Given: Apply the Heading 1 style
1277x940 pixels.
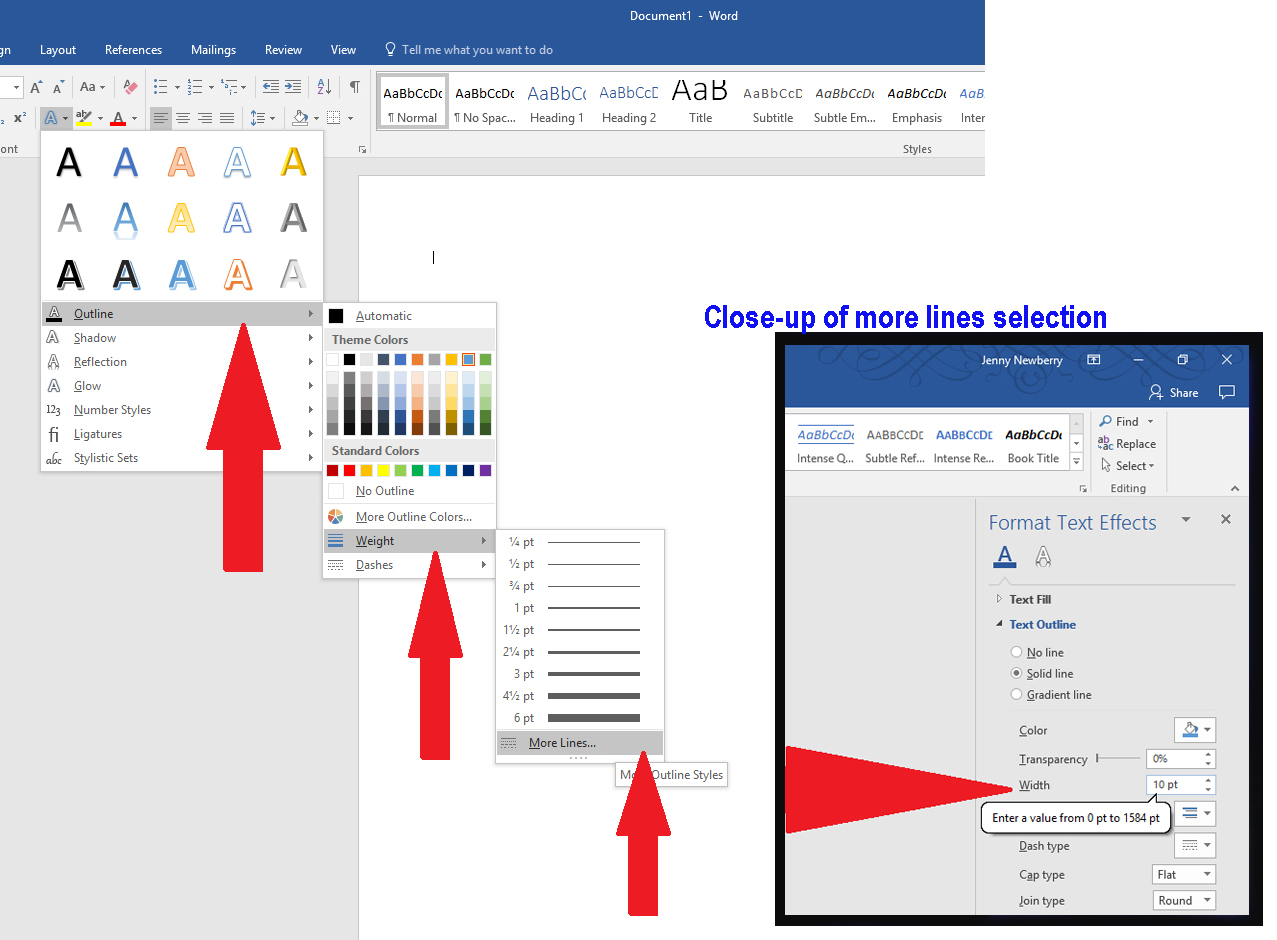Looking at the screenshot, I should [x=556, y=102].
